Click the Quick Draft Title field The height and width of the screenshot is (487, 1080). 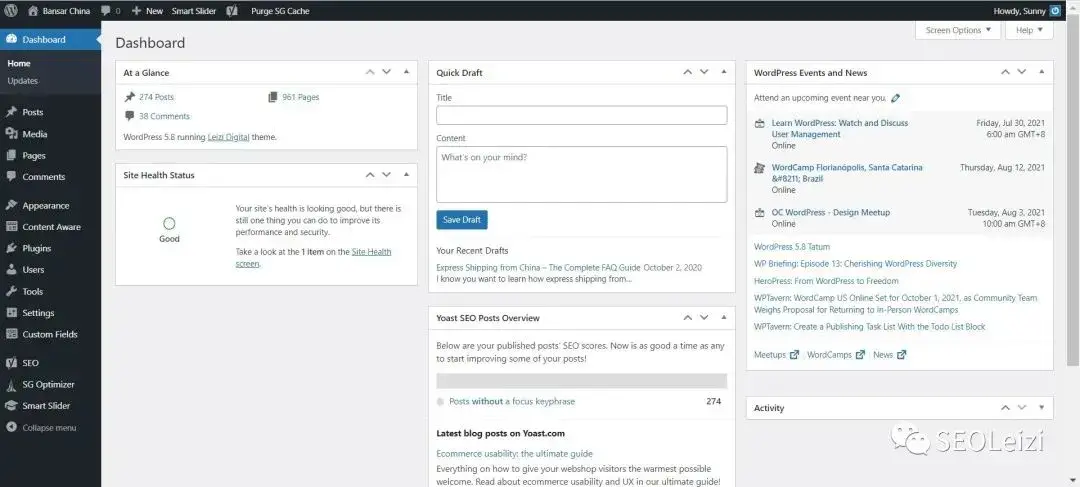pyautogui.click(x=581, y=115)
